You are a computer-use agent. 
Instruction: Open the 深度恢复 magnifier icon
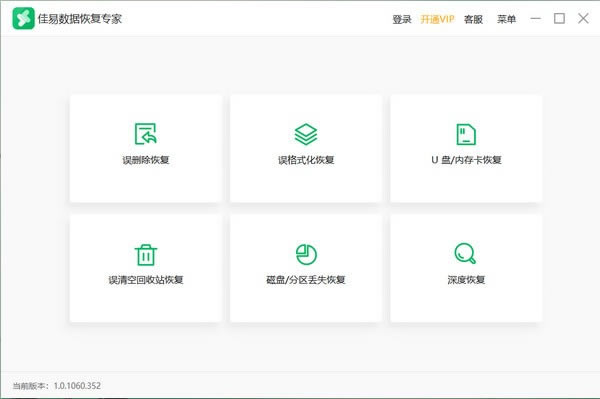pyautogui.click(x=465, y=253)
